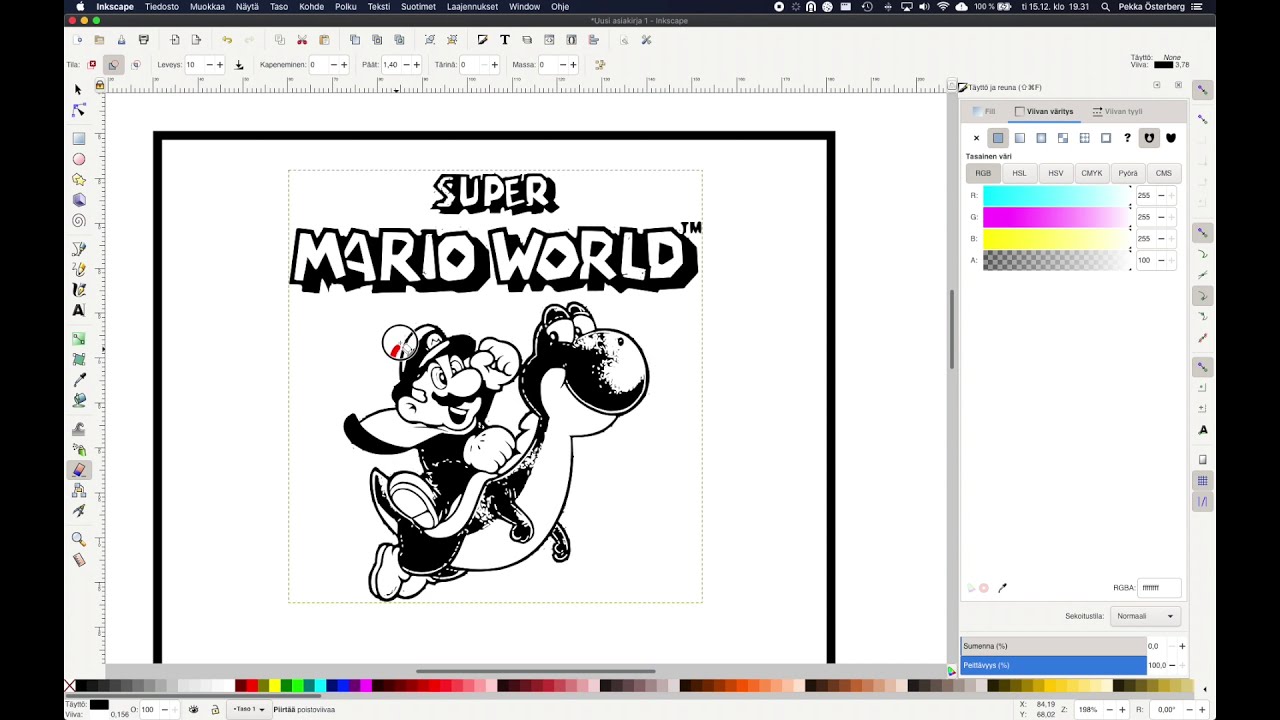Adjust the A alpha channel slider
The image size is (1280, 720).
pos(1056,260)
